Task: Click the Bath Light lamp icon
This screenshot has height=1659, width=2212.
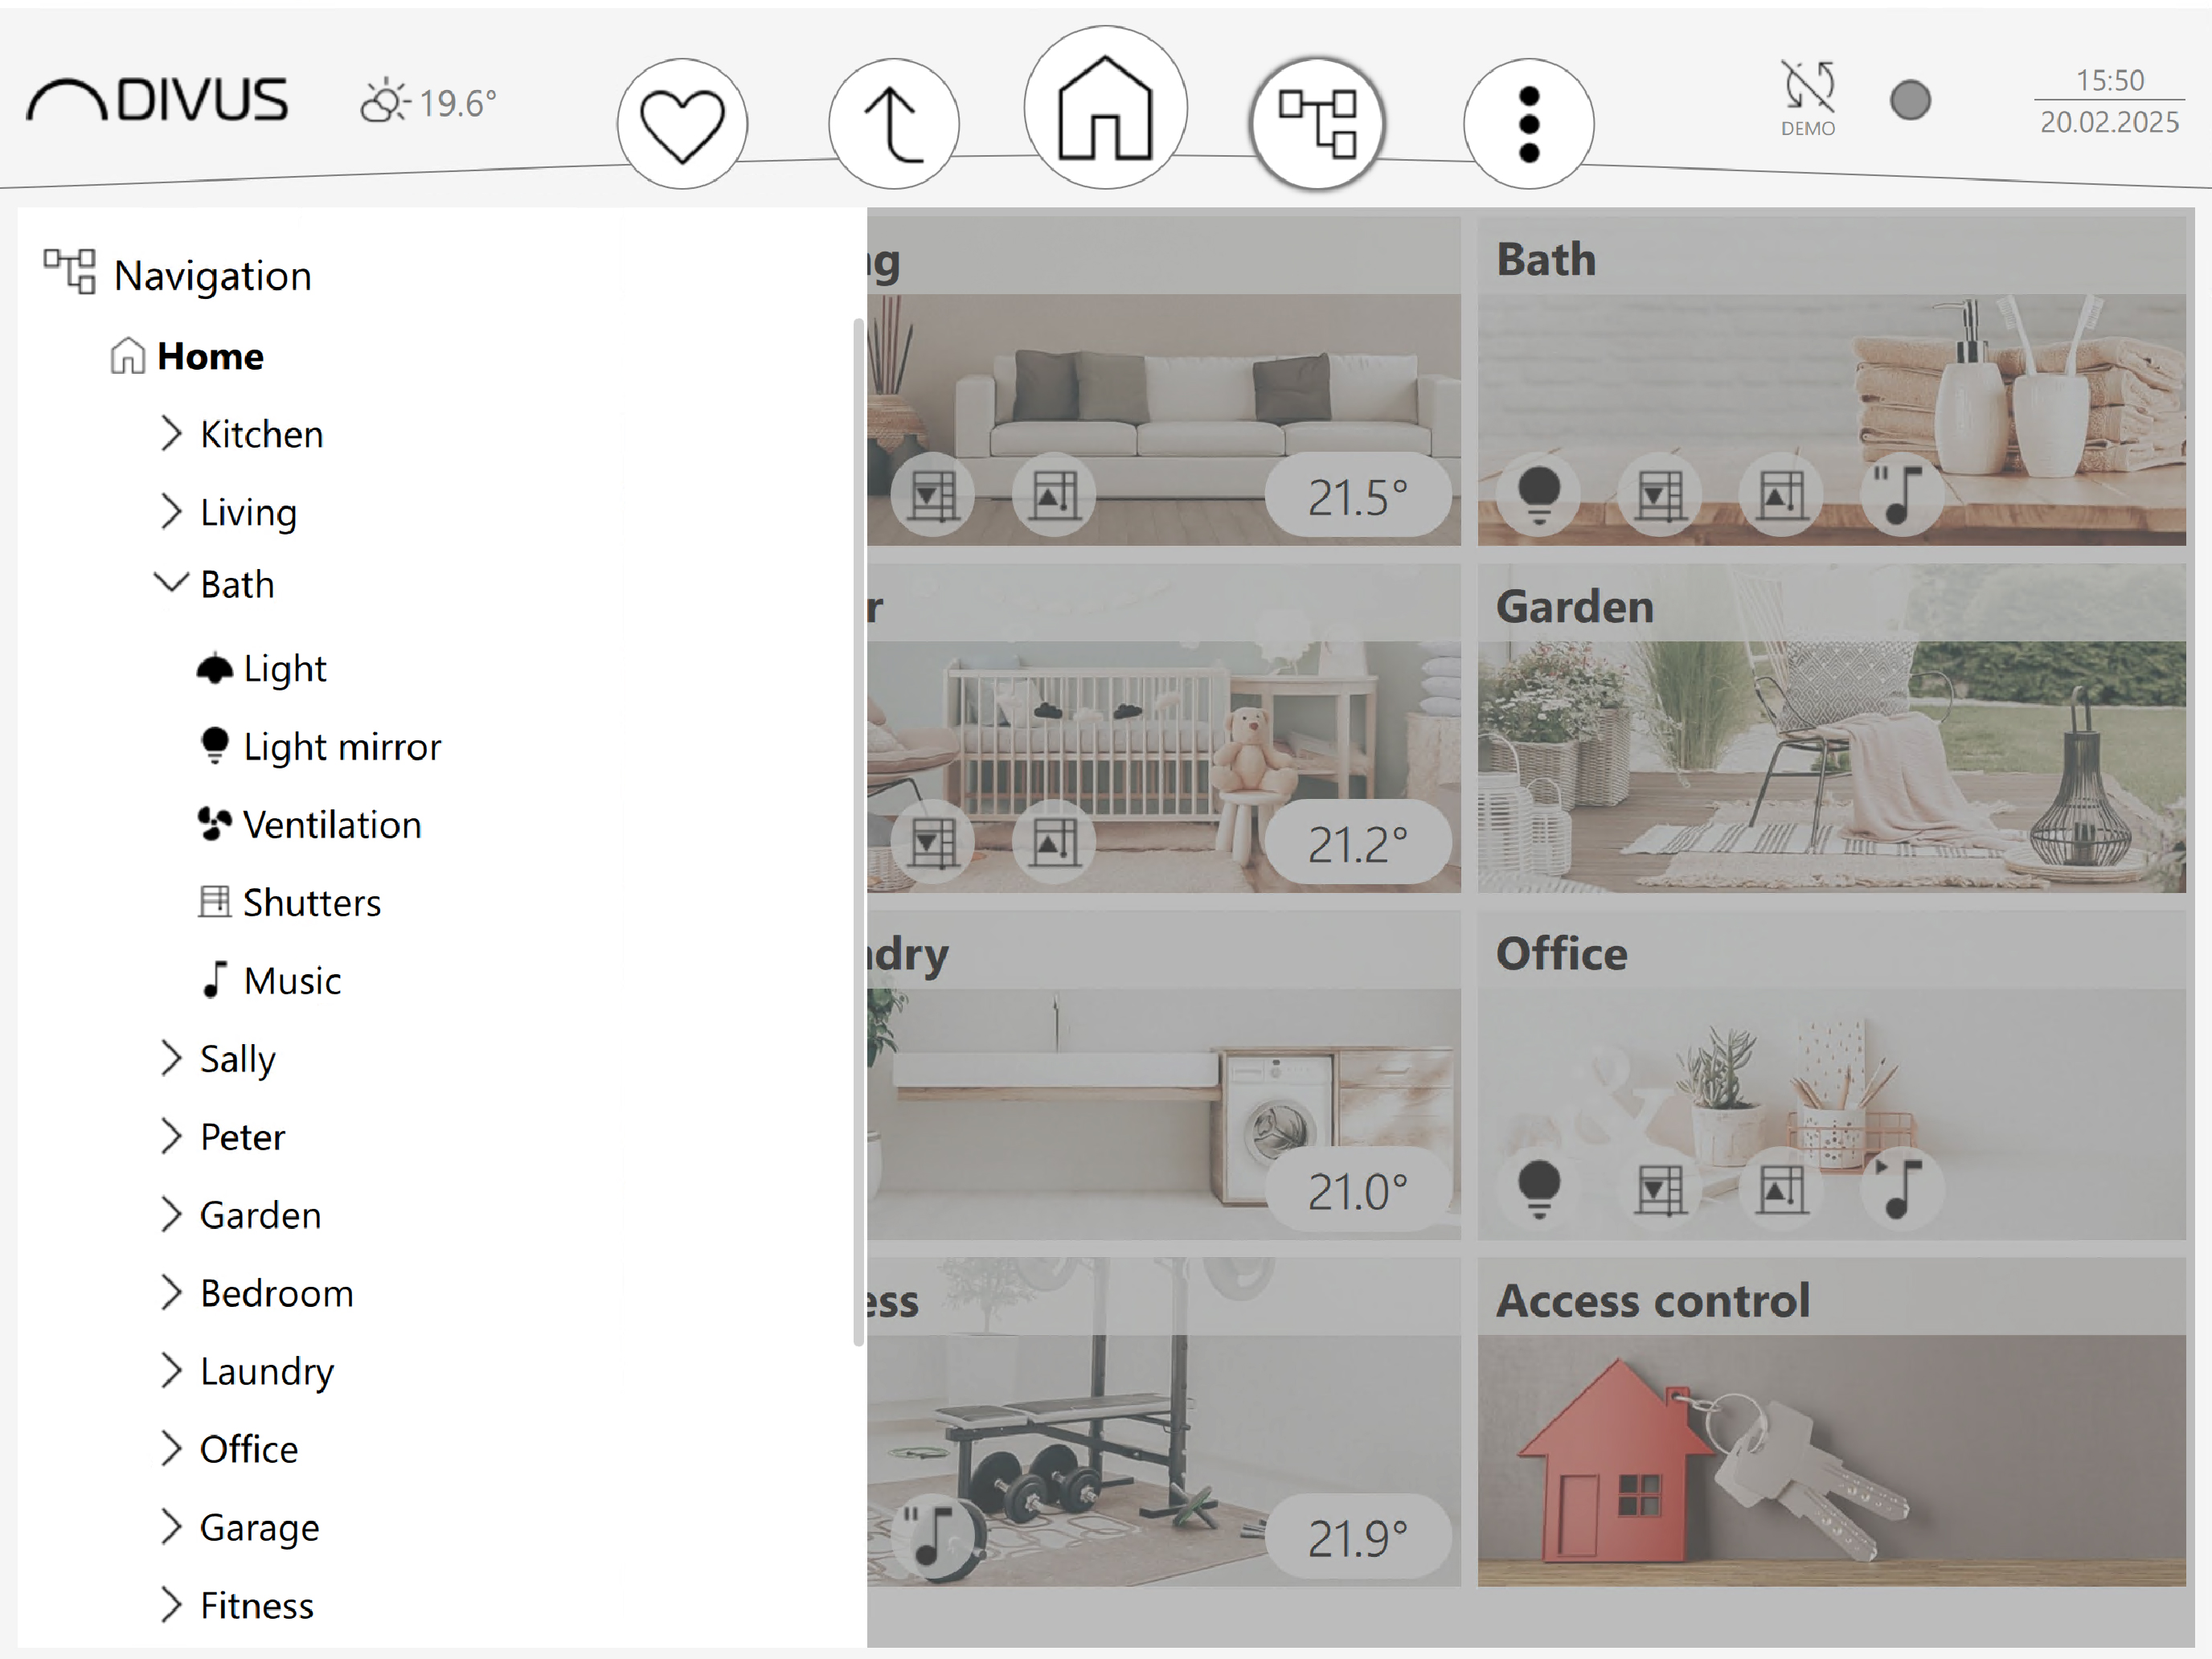Action: point(214,668)
